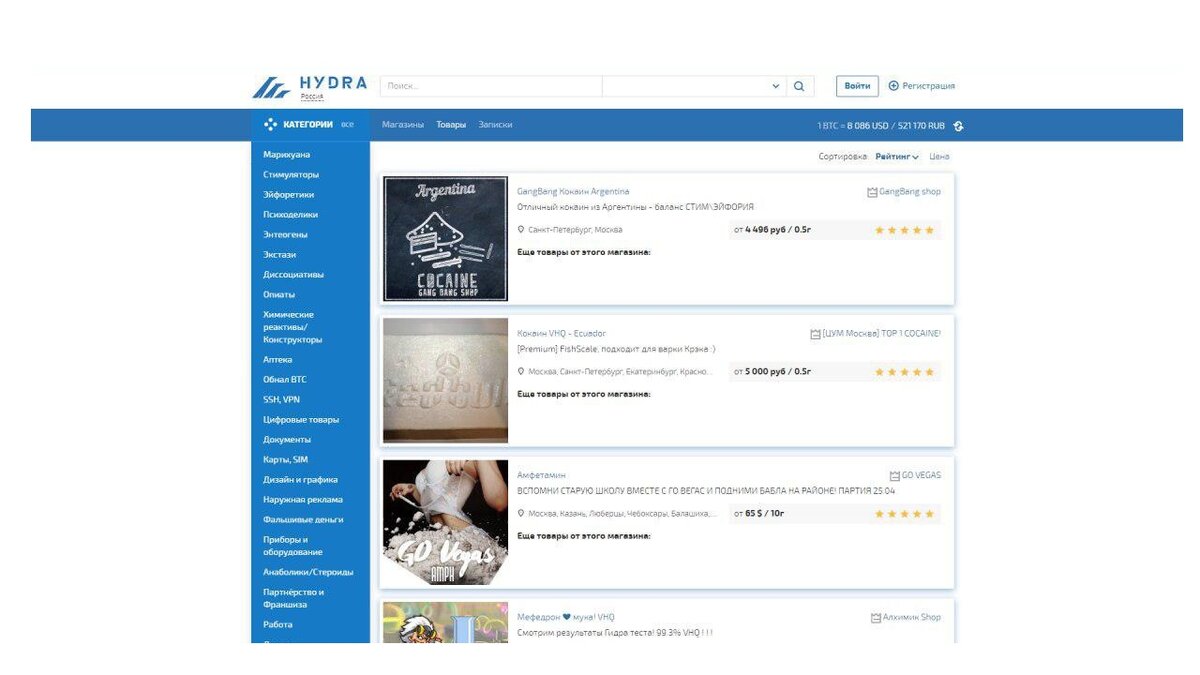
Task: Select the Психоделики category
Action: (x=291, y=215)
